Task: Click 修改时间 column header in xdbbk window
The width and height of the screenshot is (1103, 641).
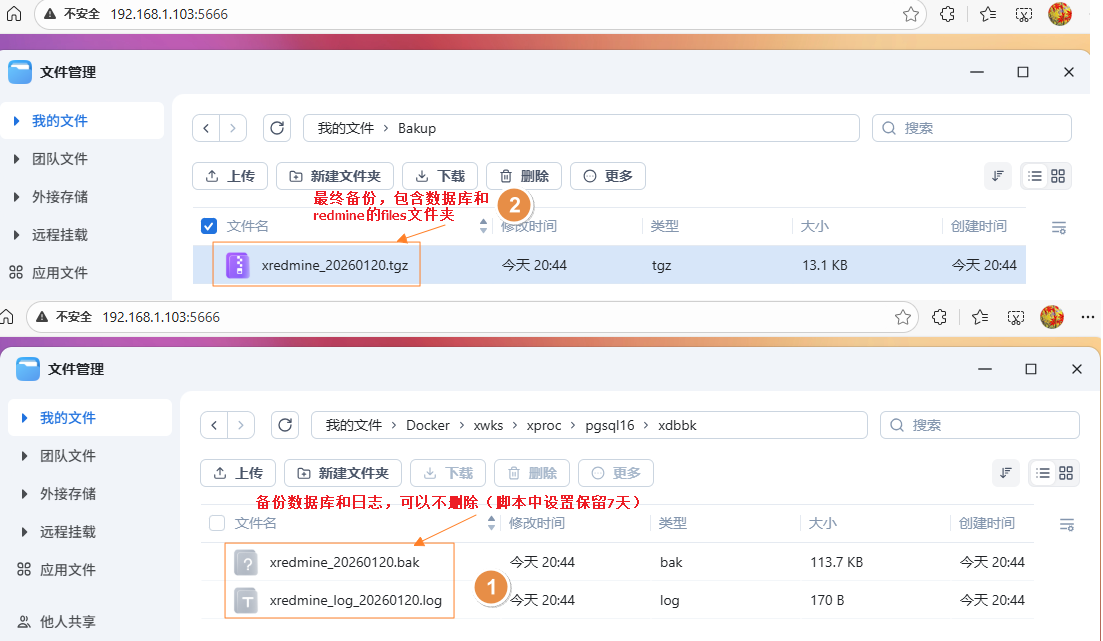Action: click(x=537, y=523)
